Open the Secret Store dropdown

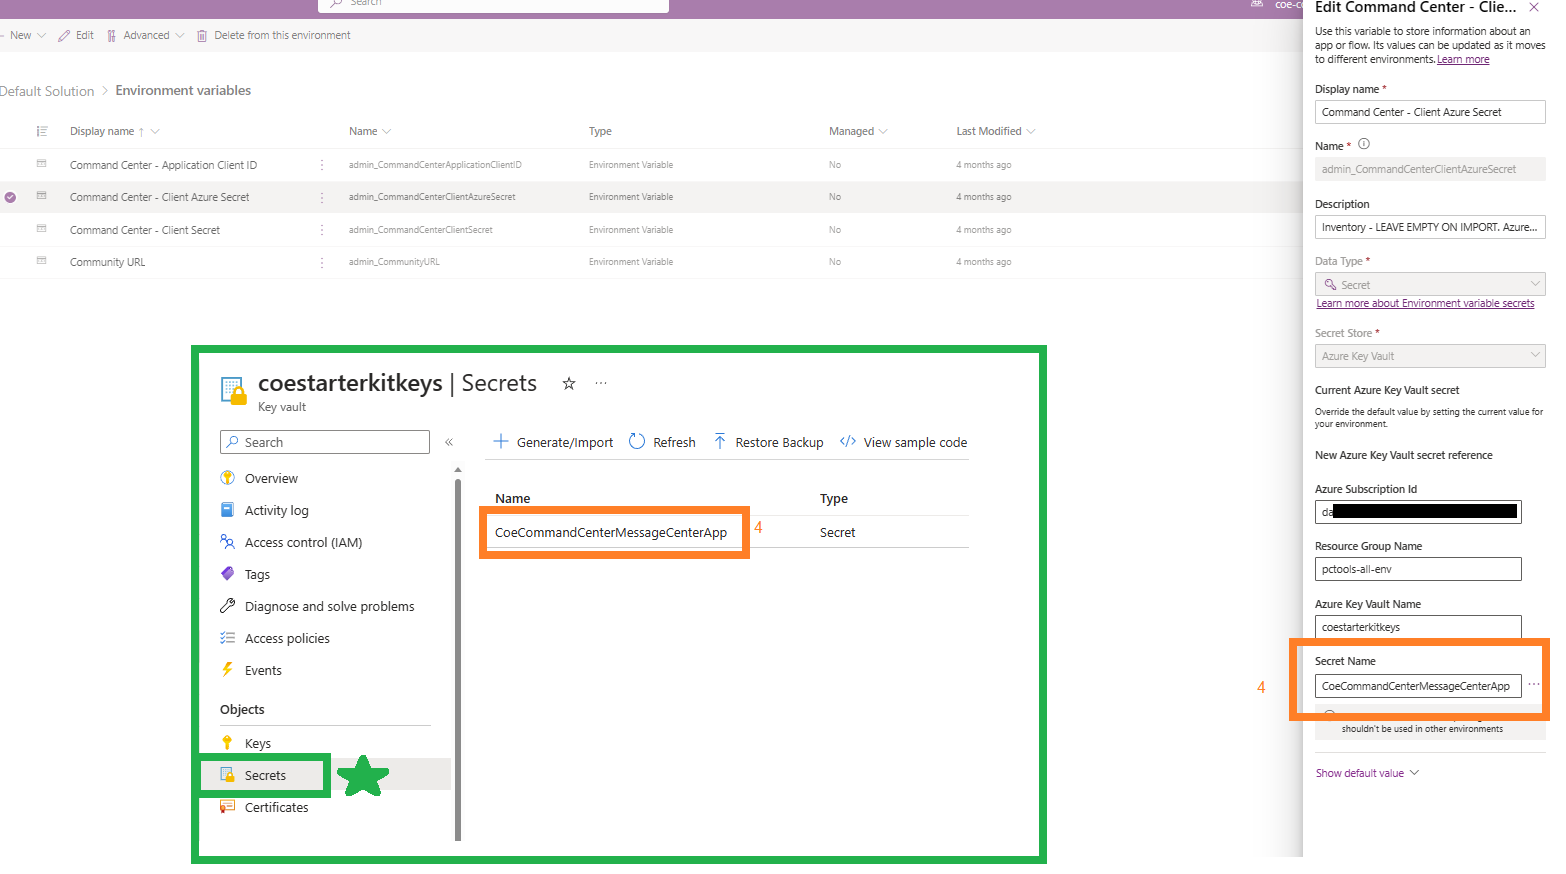point(1429,355)
